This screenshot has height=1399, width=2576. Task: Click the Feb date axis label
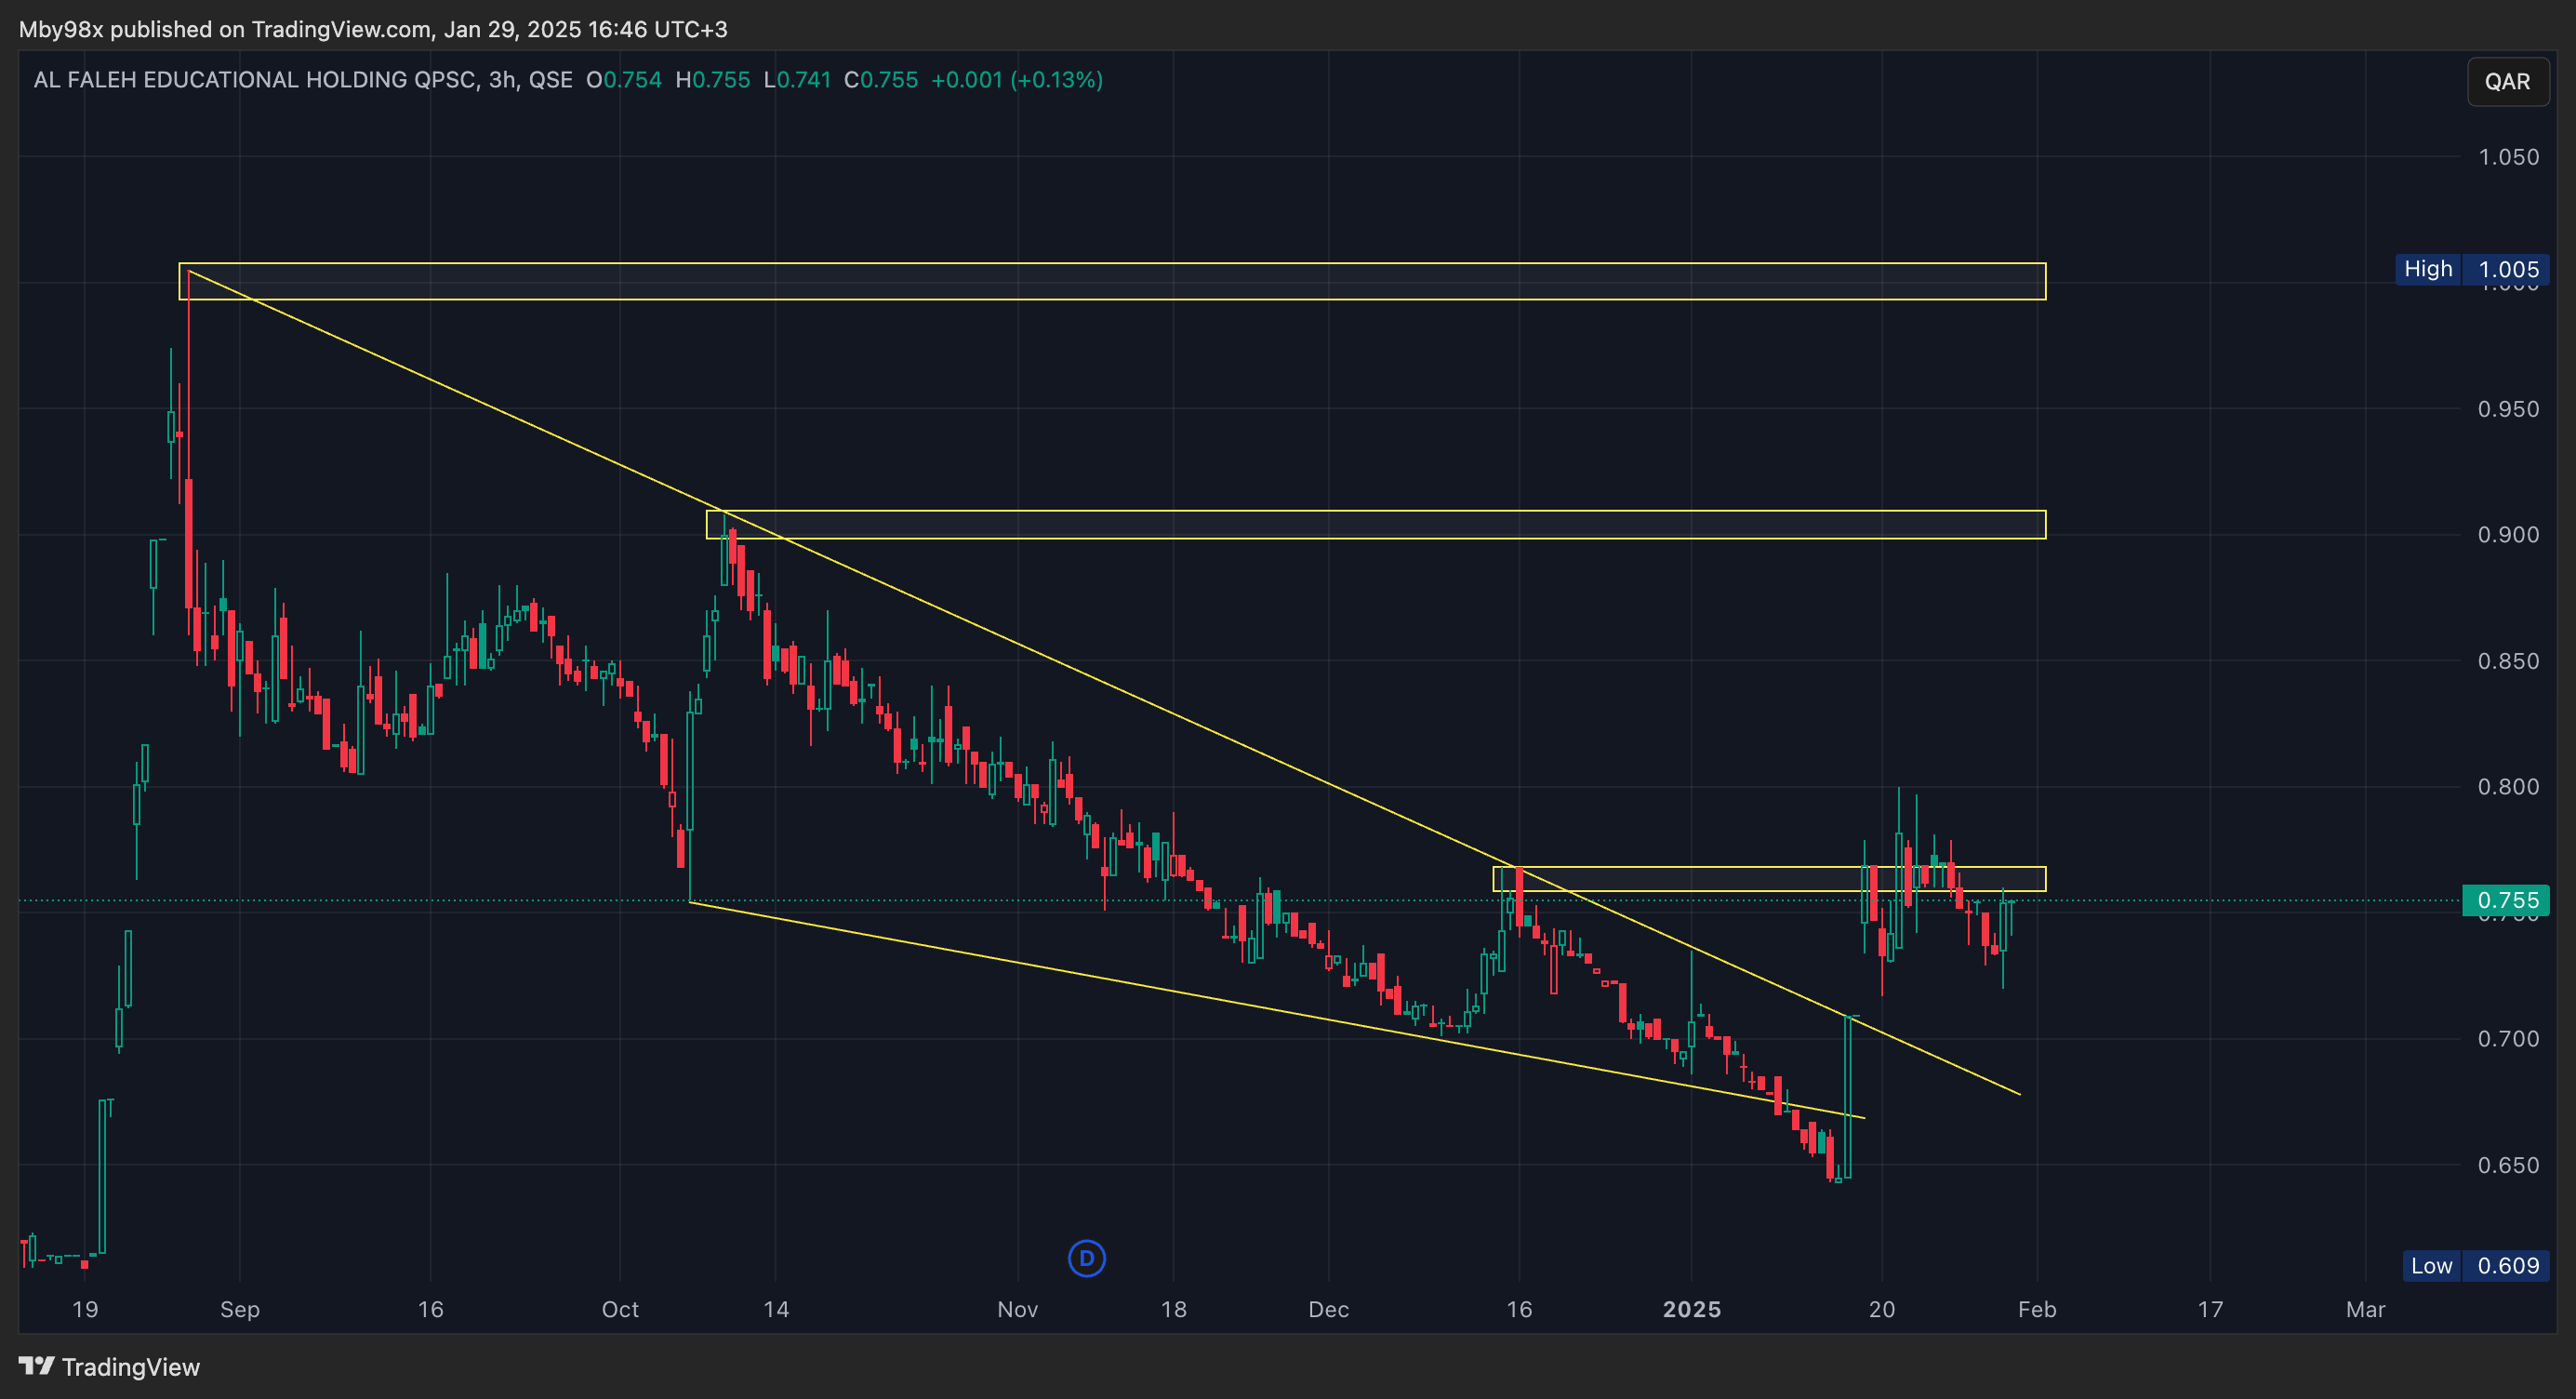click(2037, 1309)
